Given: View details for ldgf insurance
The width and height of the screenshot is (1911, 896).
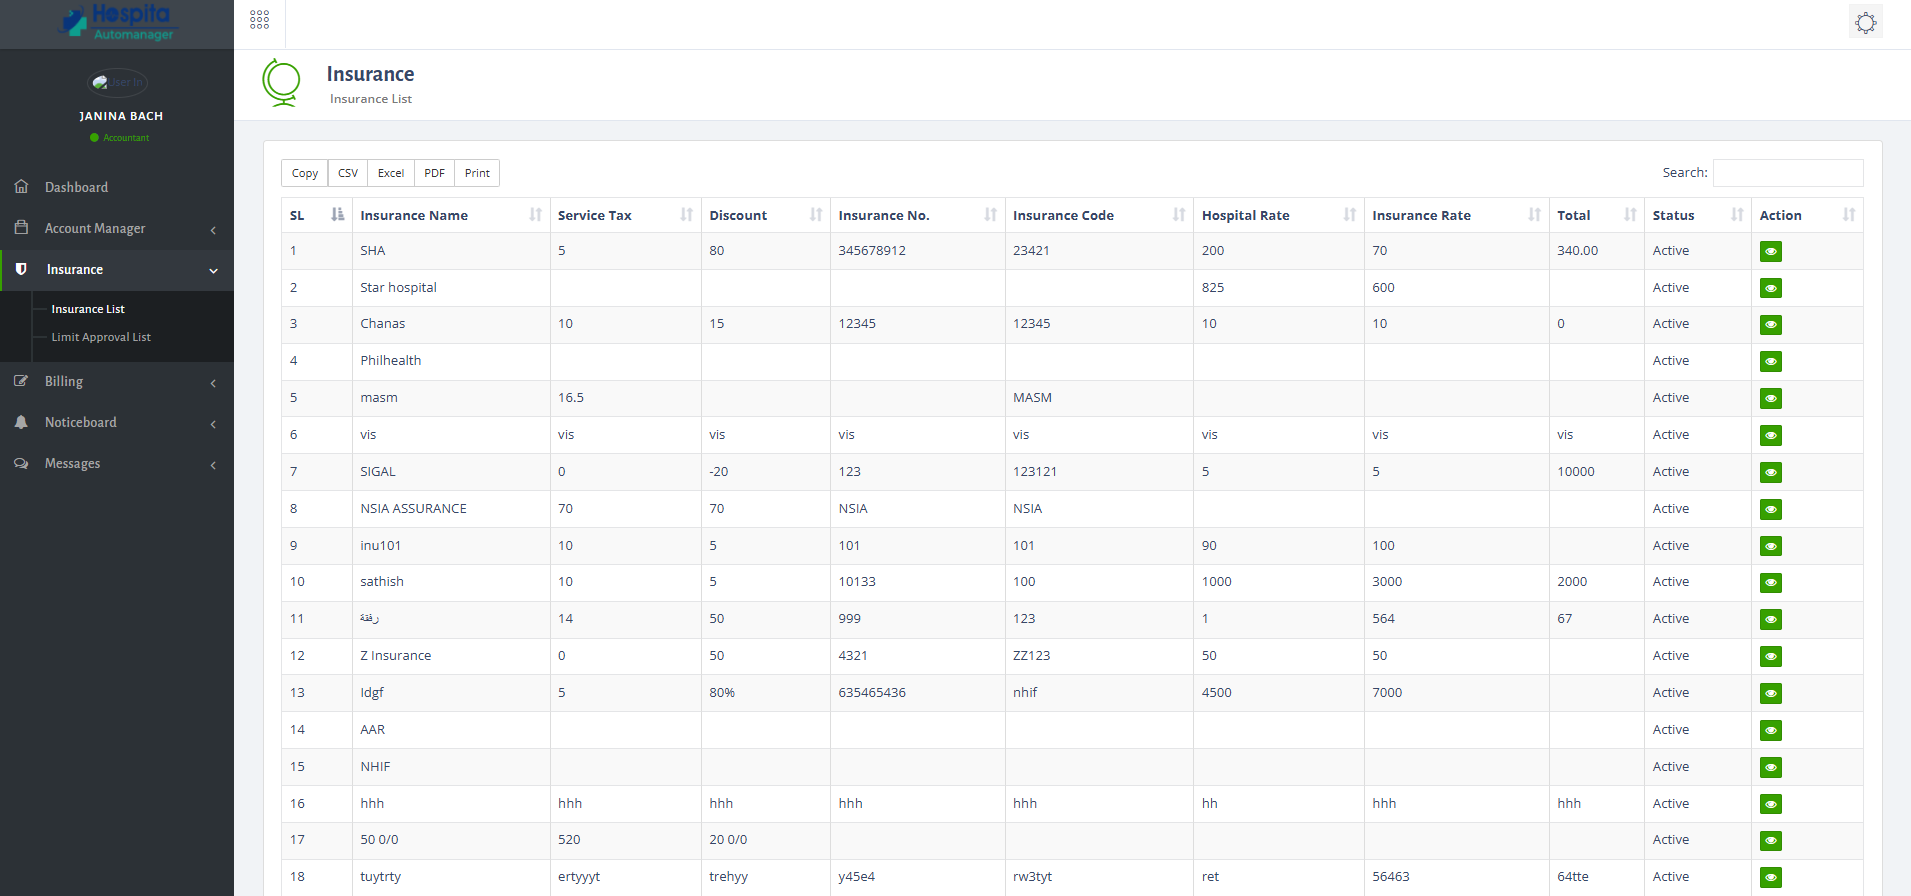Looking at the screenshot, I should click(1771, 694).
